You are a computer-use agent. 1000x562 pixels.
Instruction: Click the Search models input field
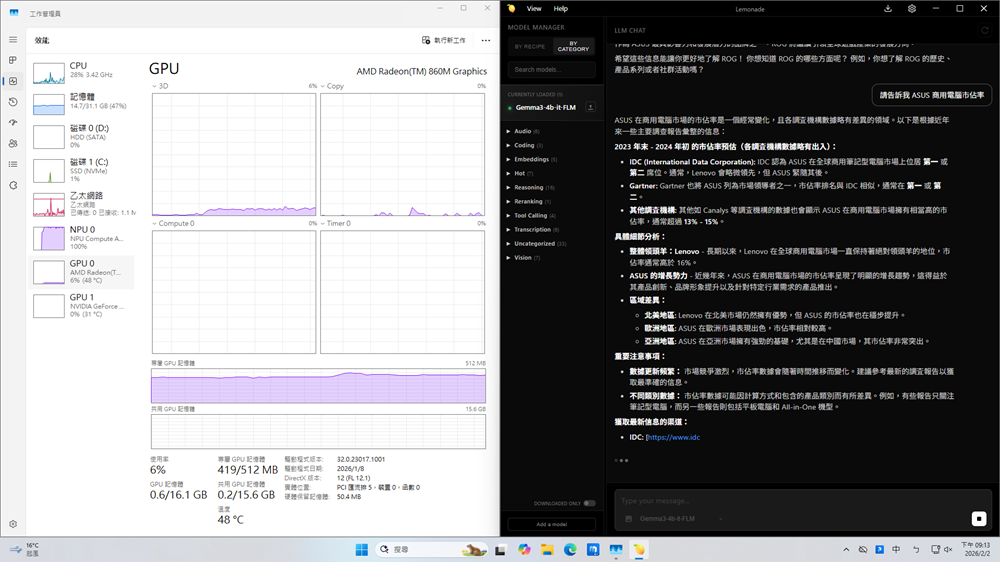point(551,70)
